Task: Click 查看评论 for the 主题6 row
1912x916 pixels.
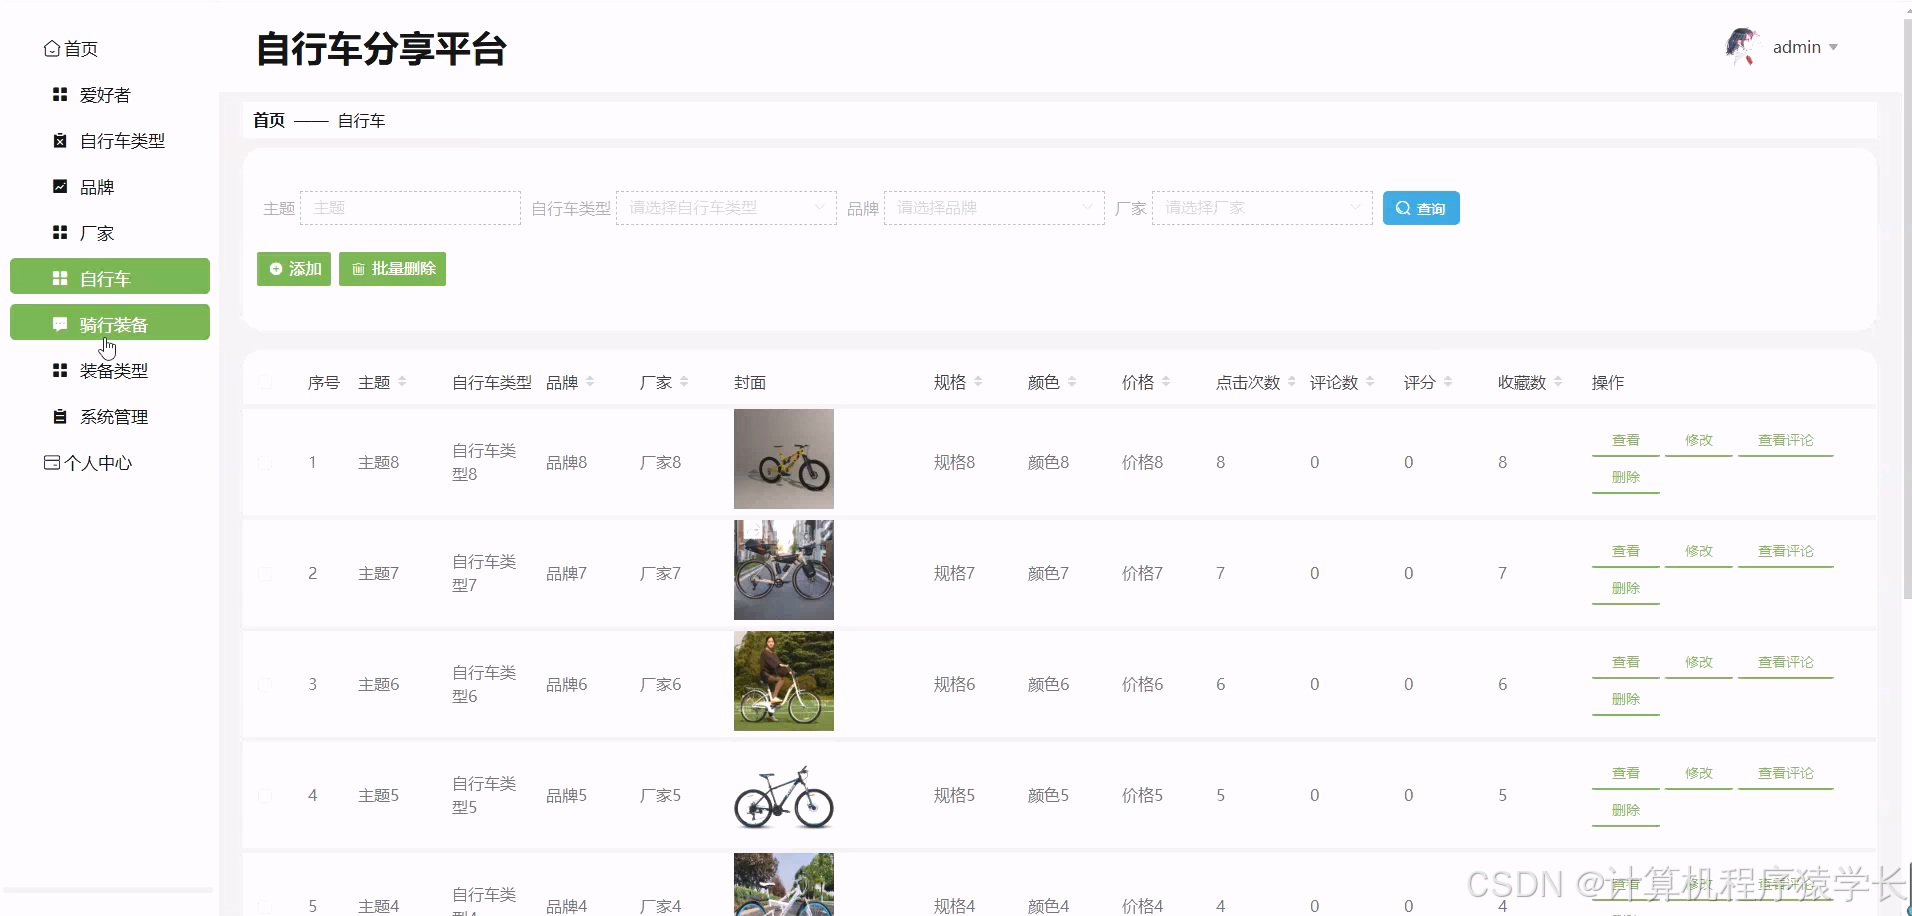Action: click(1785, 662)
